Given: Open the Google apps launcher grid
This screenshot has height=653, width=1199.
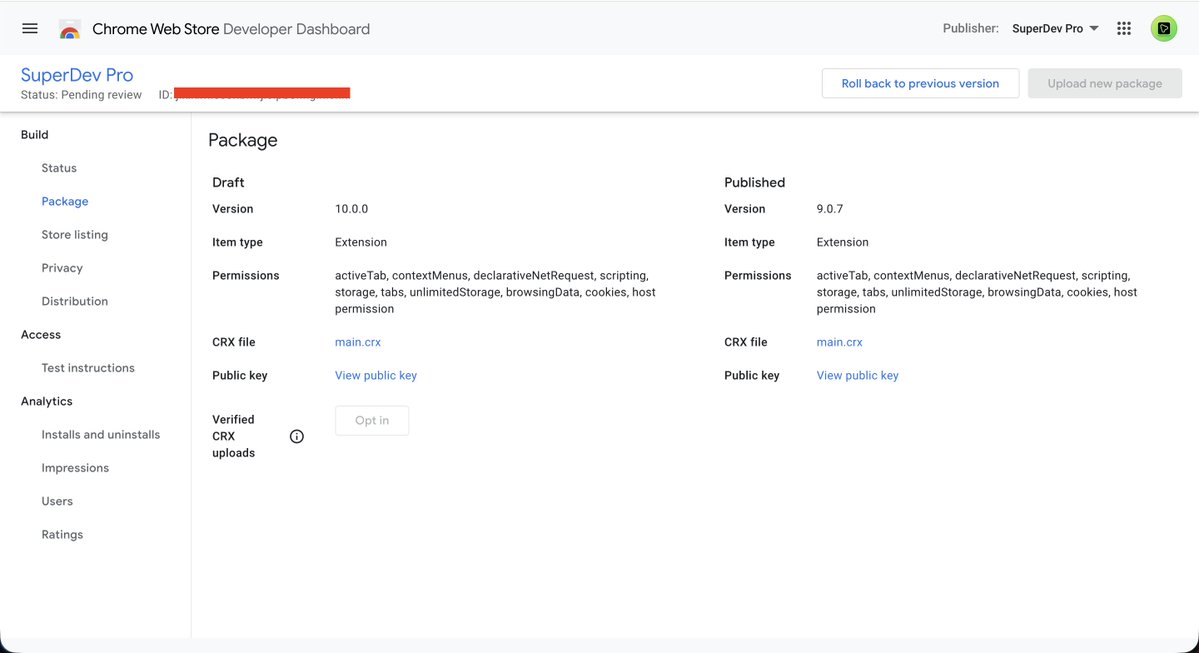Looking at the screenshot, I should [x=1123, y=28].
